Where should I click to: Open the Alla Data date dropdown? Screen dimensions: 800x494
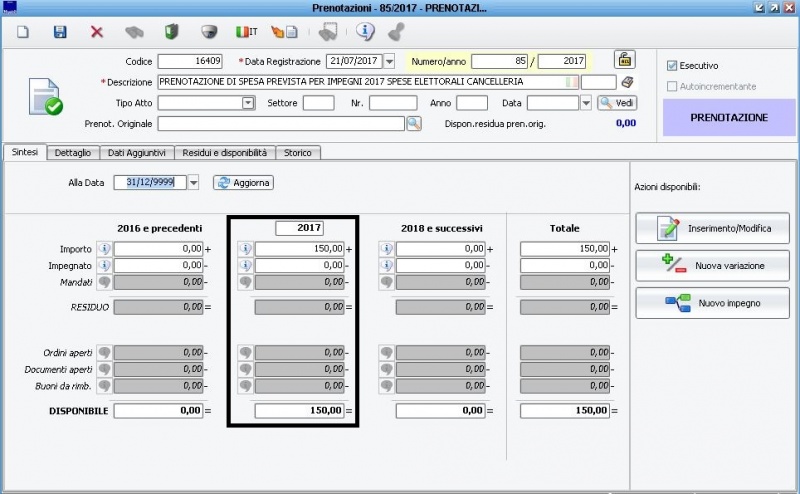coord(193,182)
